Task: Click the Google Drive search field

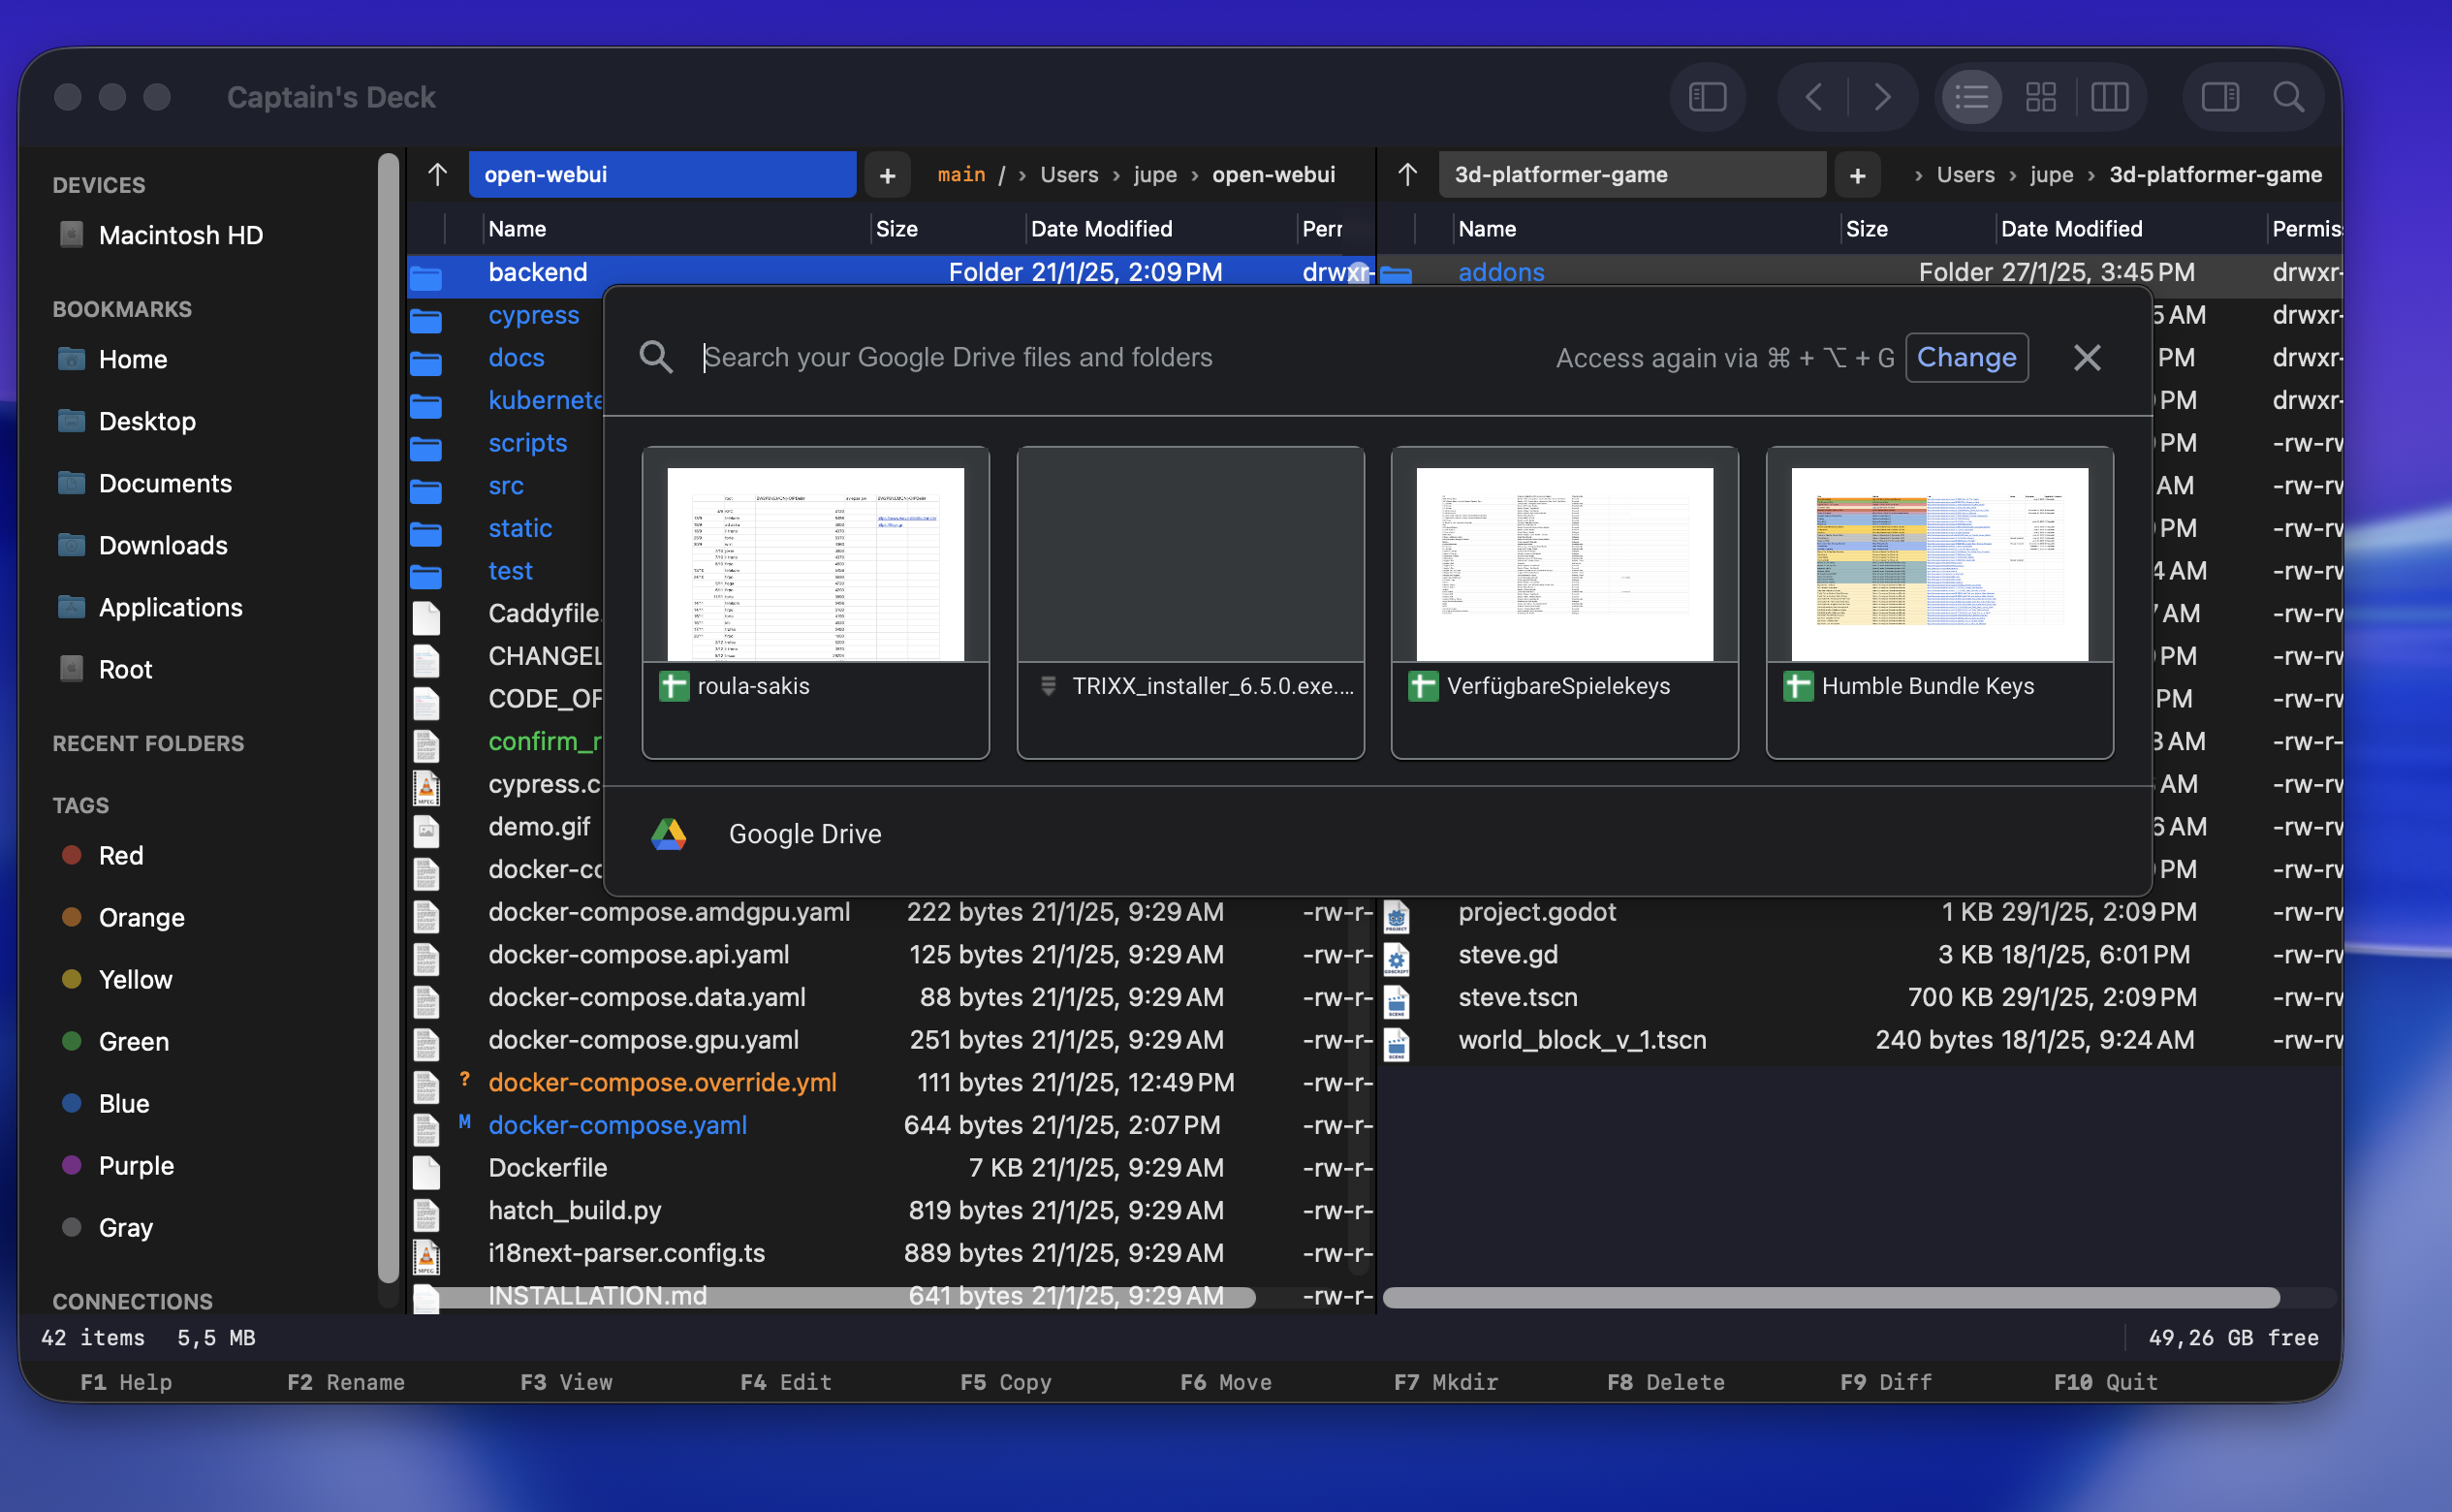Action: (x=1000, y=357)
